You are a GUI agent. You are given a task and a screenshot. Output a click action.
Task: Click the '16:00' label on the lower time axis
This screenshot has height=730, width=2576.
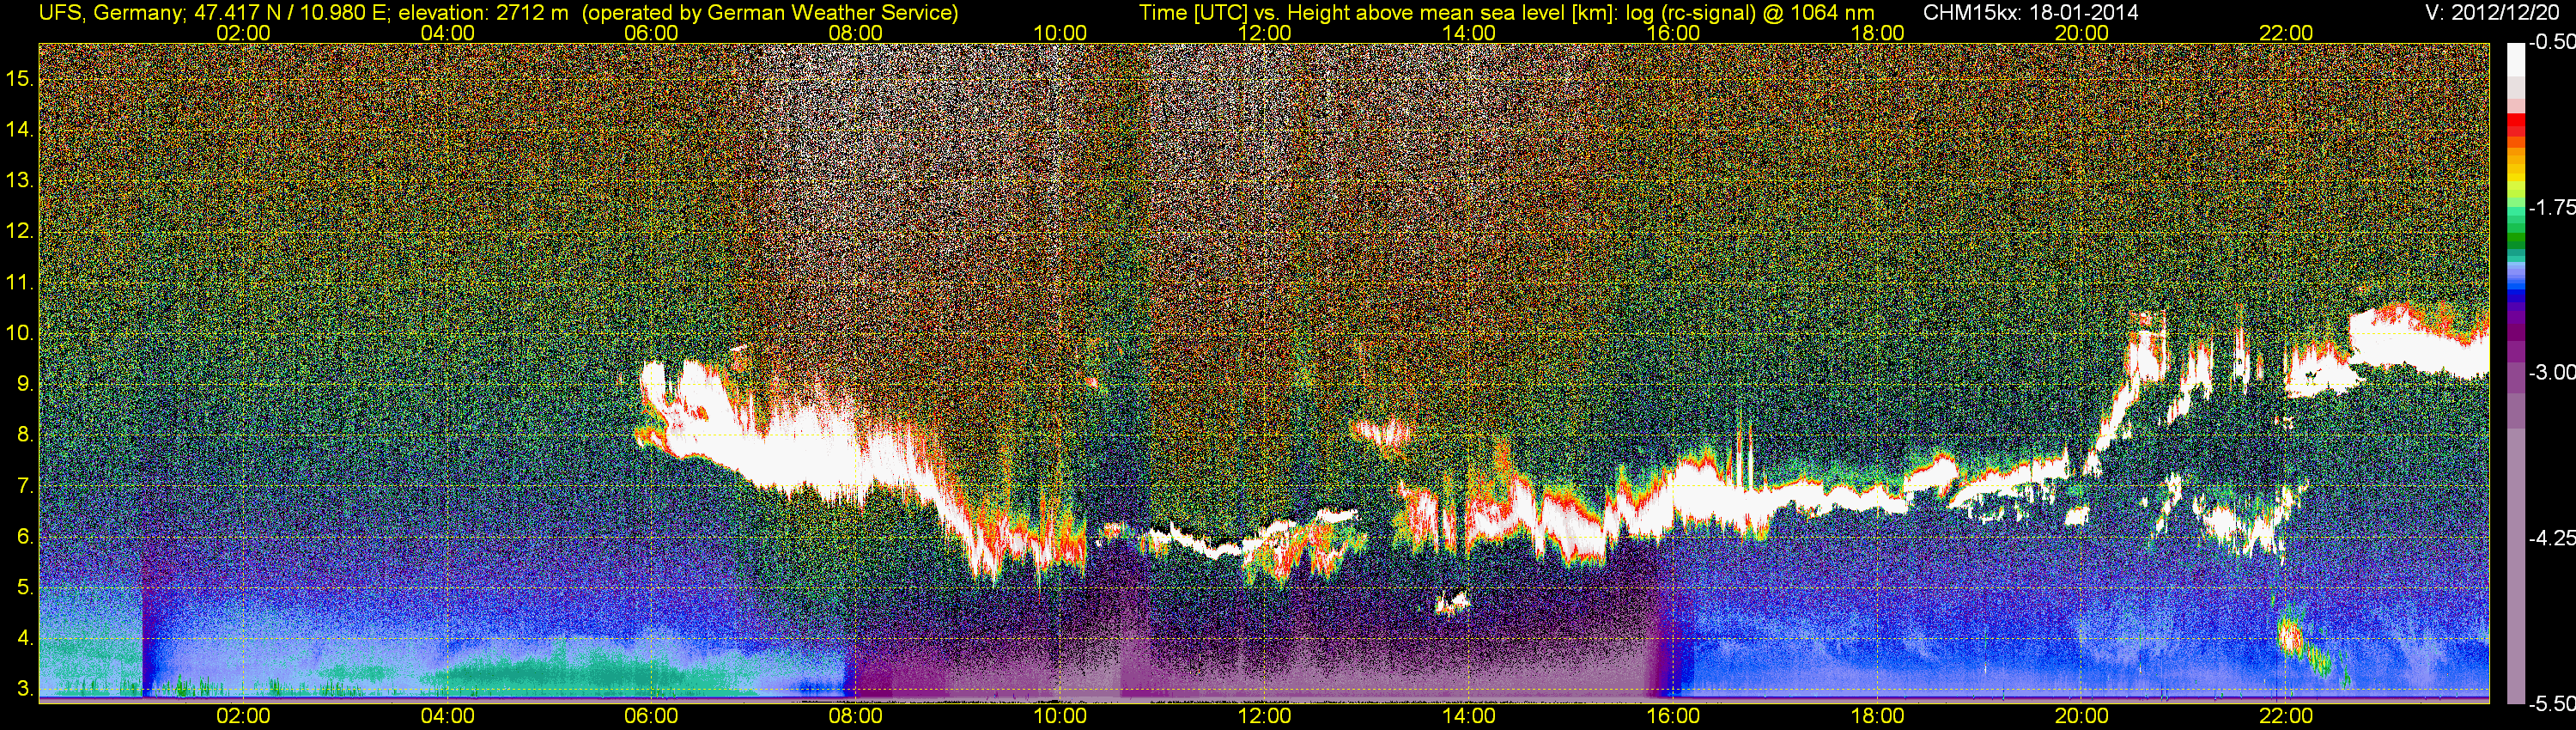(1673, 716)
